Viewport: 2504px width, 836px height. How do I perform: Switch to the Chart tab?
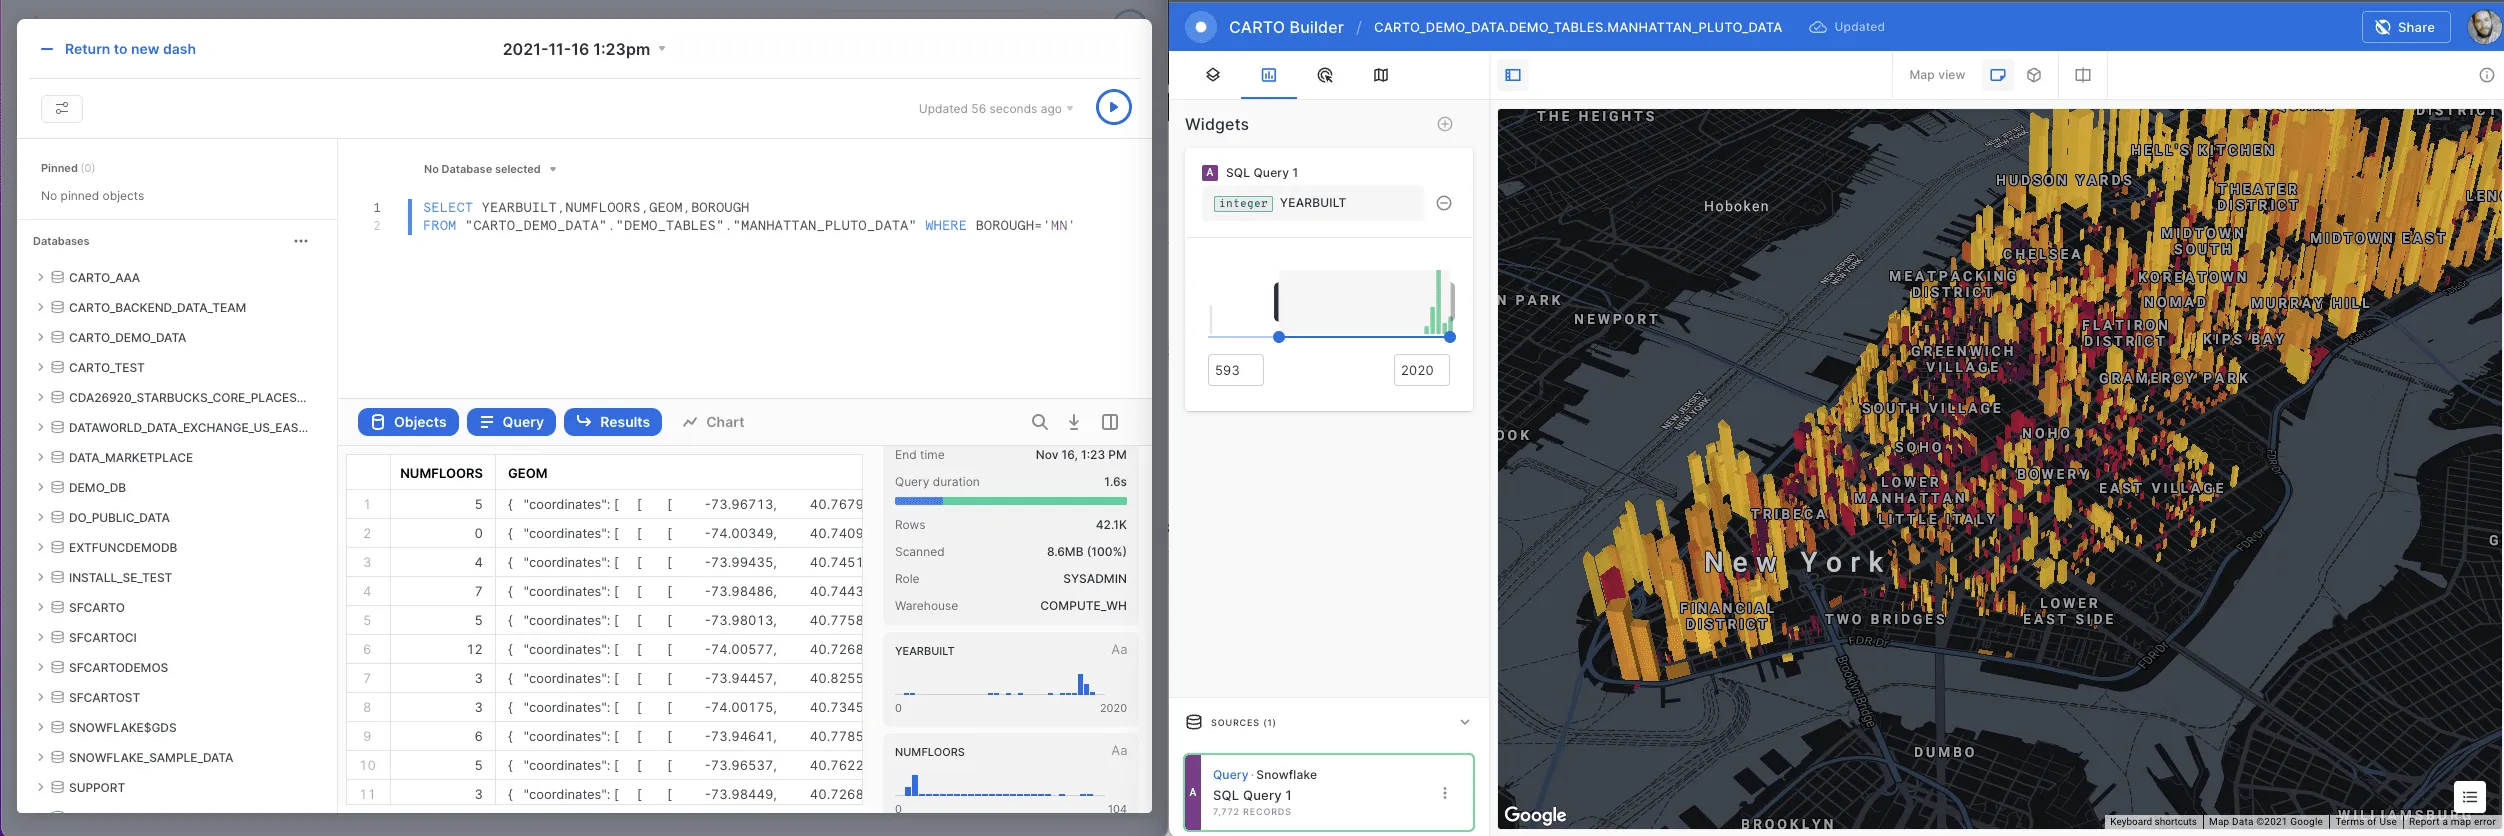click(714, 422)
